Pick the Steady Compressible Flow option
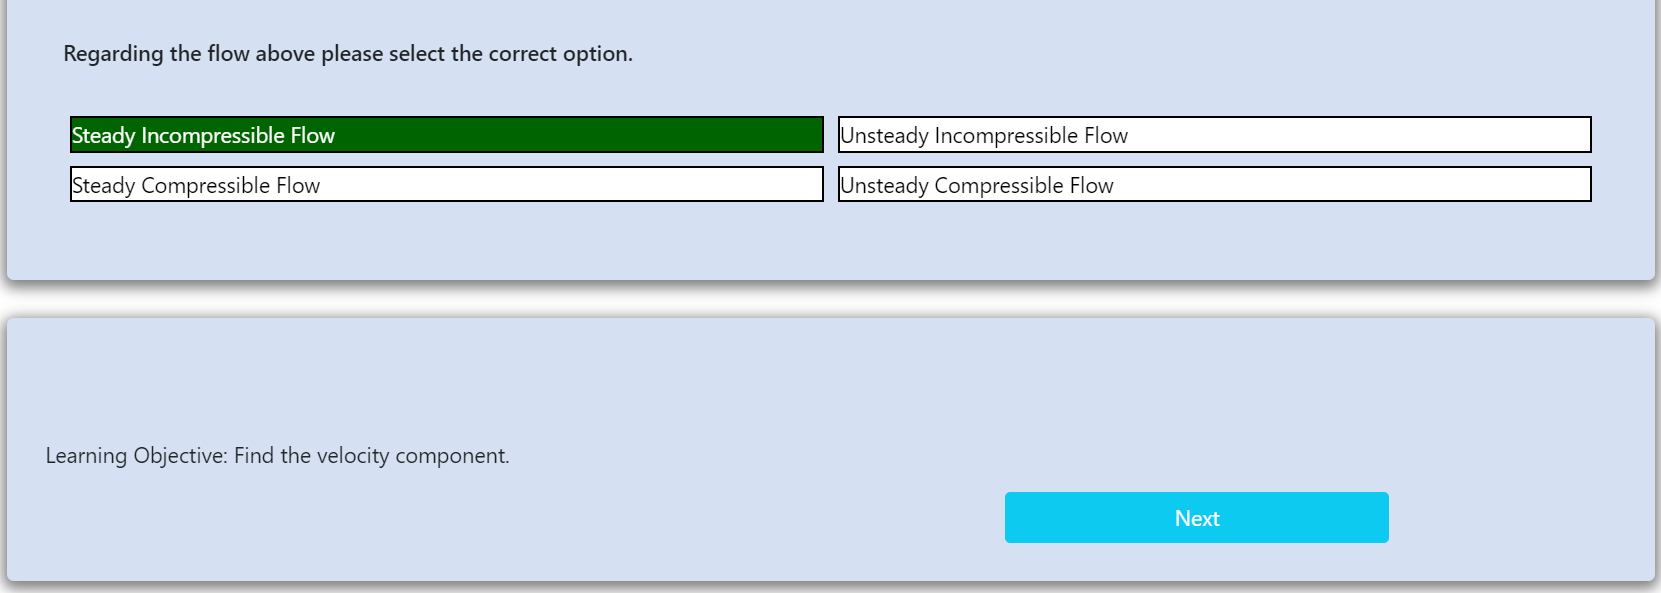Viewport: 1661px width, 593px height. pyautogui.click(x=446, y=185)
